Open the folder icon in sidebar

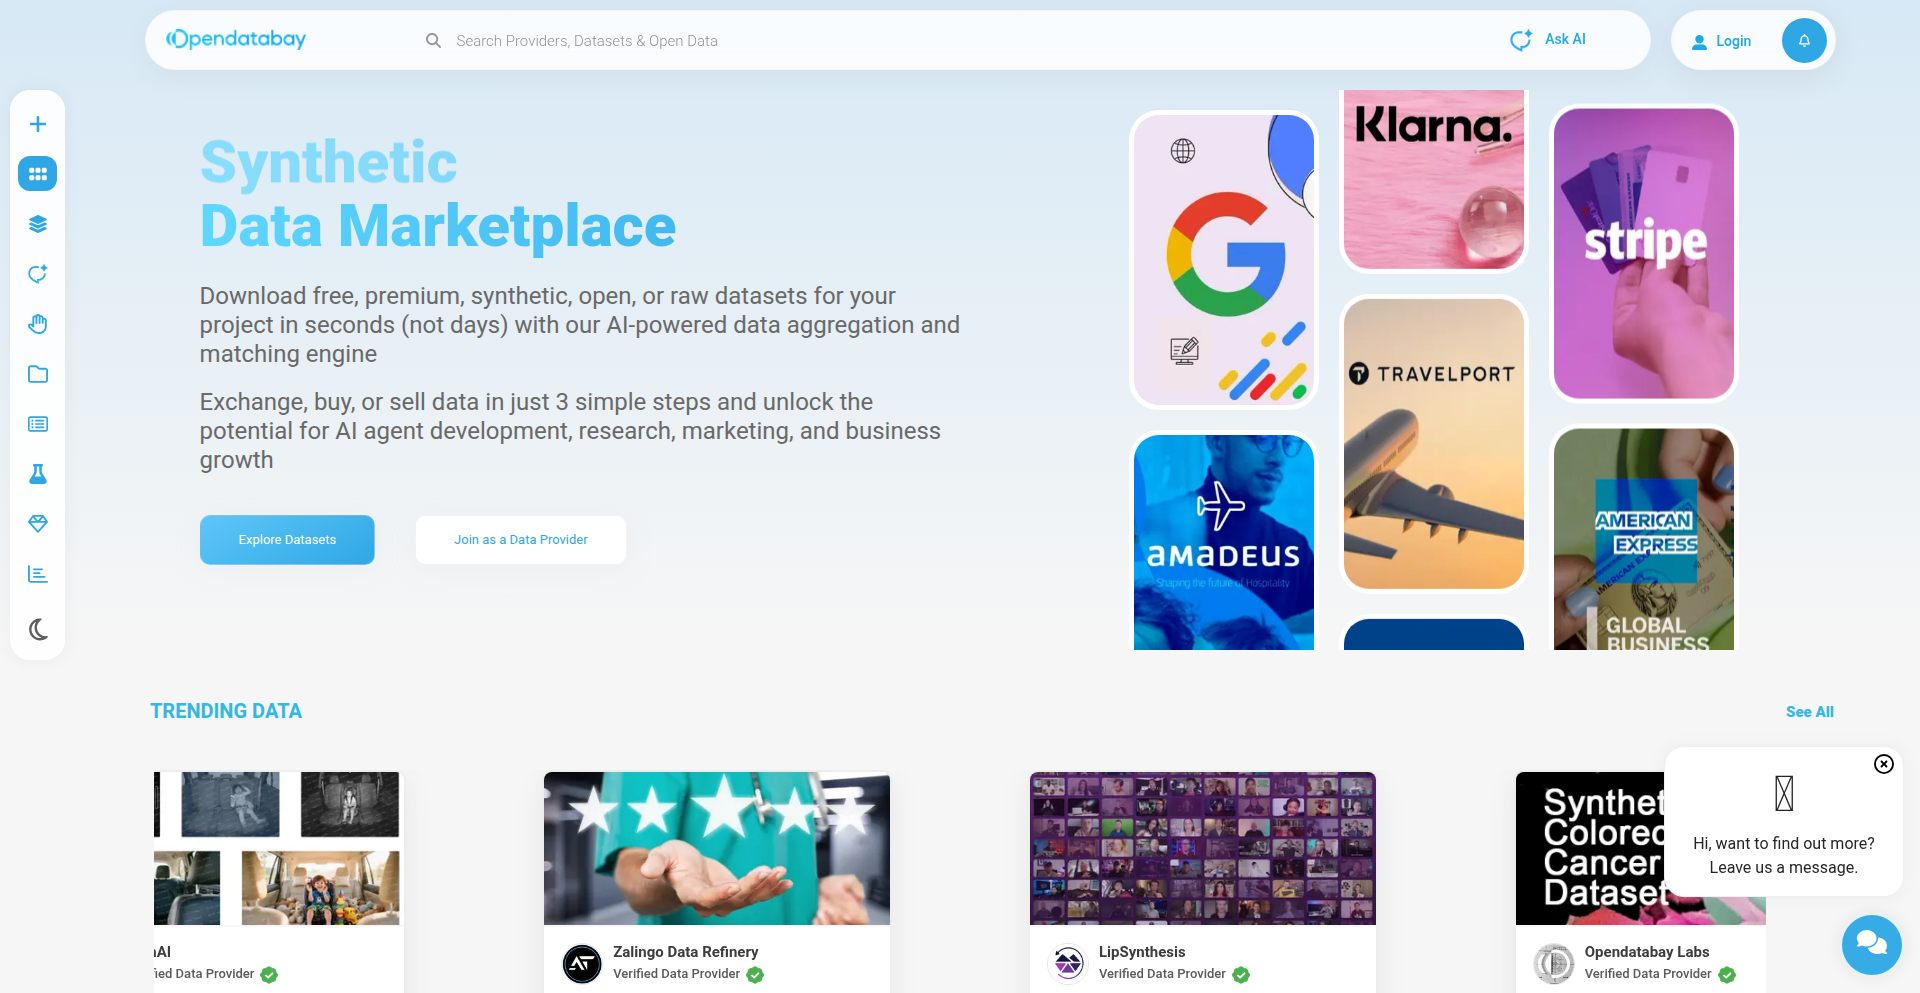coord(38,374)
